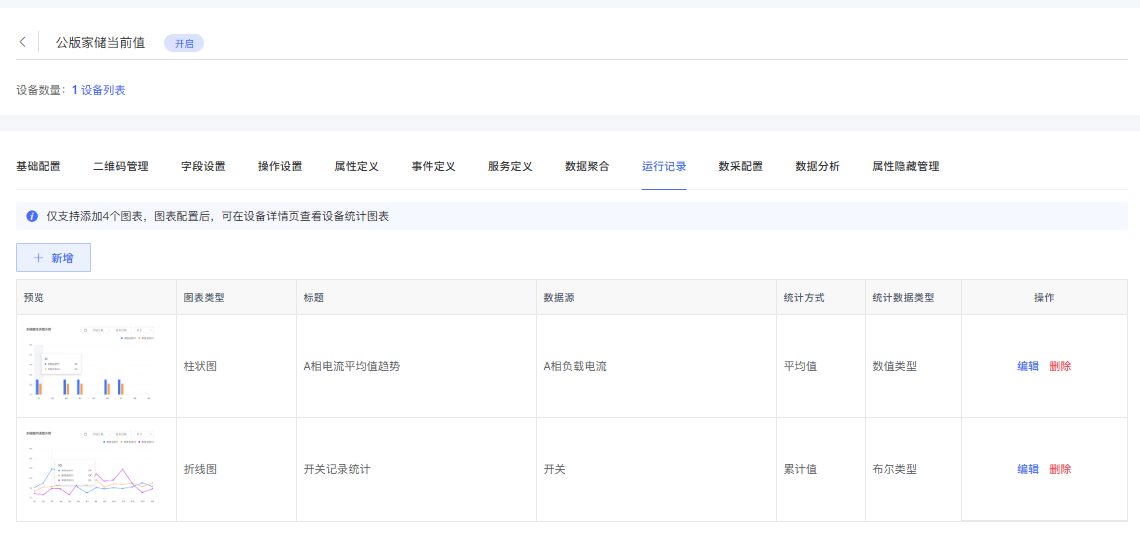This screenshot has height=537, width=1140.
Task: Click the blue info icon in notice
Action: (32, 216)
